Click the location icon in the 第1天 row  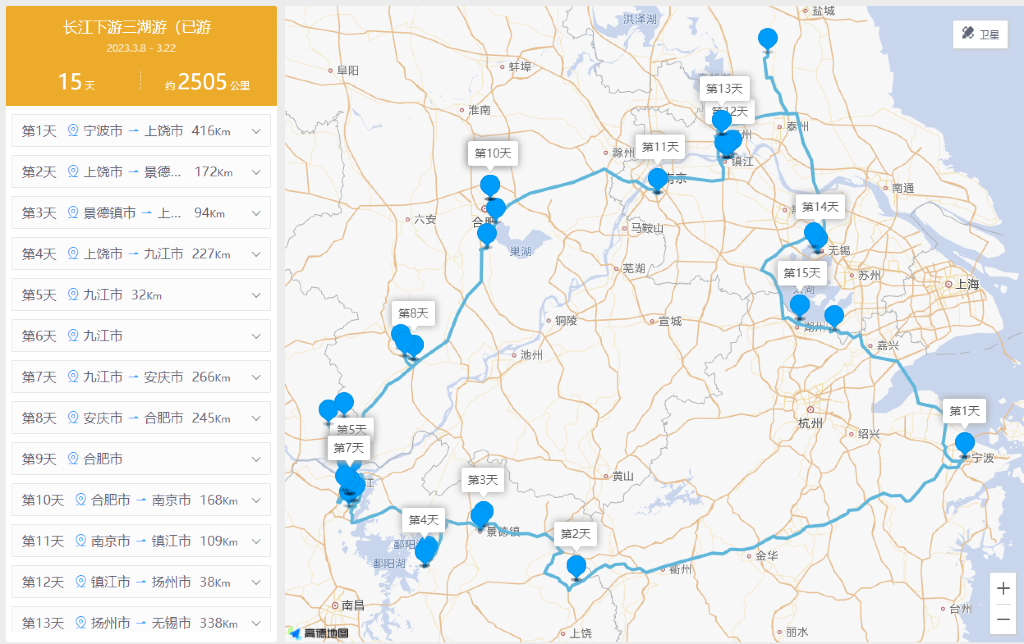[72, 131]
